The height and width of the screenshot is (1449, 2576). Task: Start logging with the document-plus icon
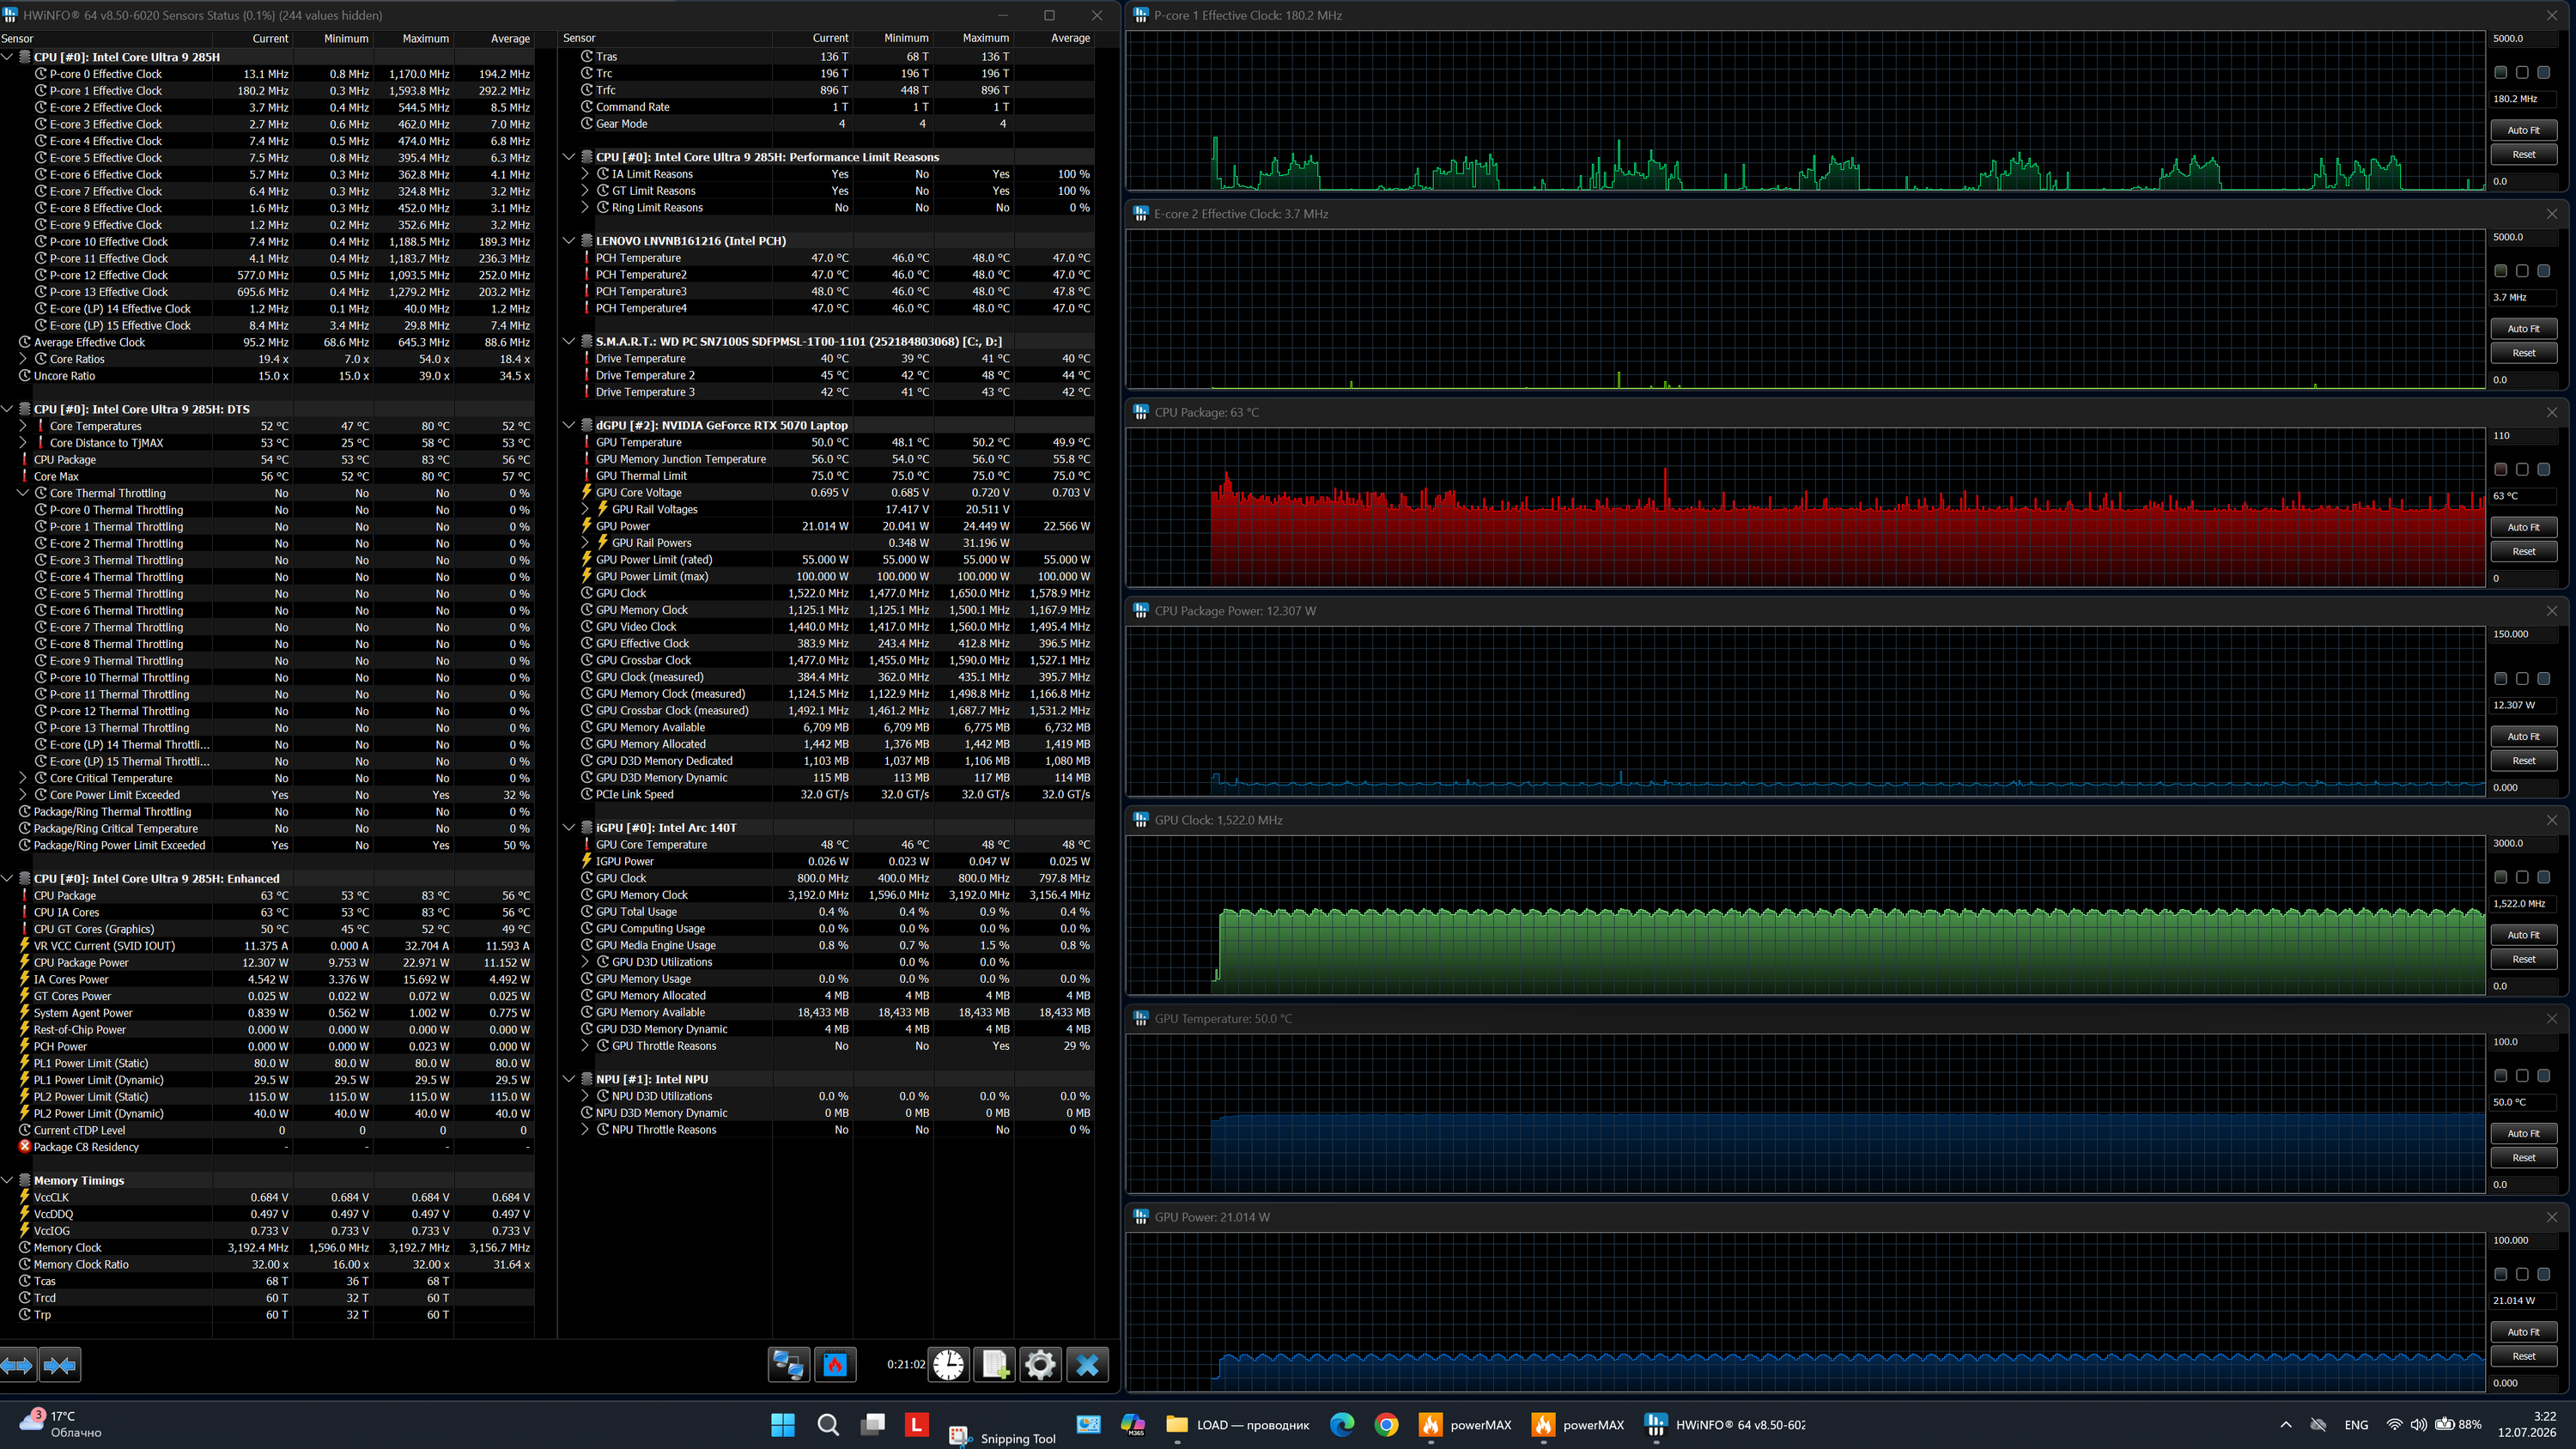pos(995,1364)
